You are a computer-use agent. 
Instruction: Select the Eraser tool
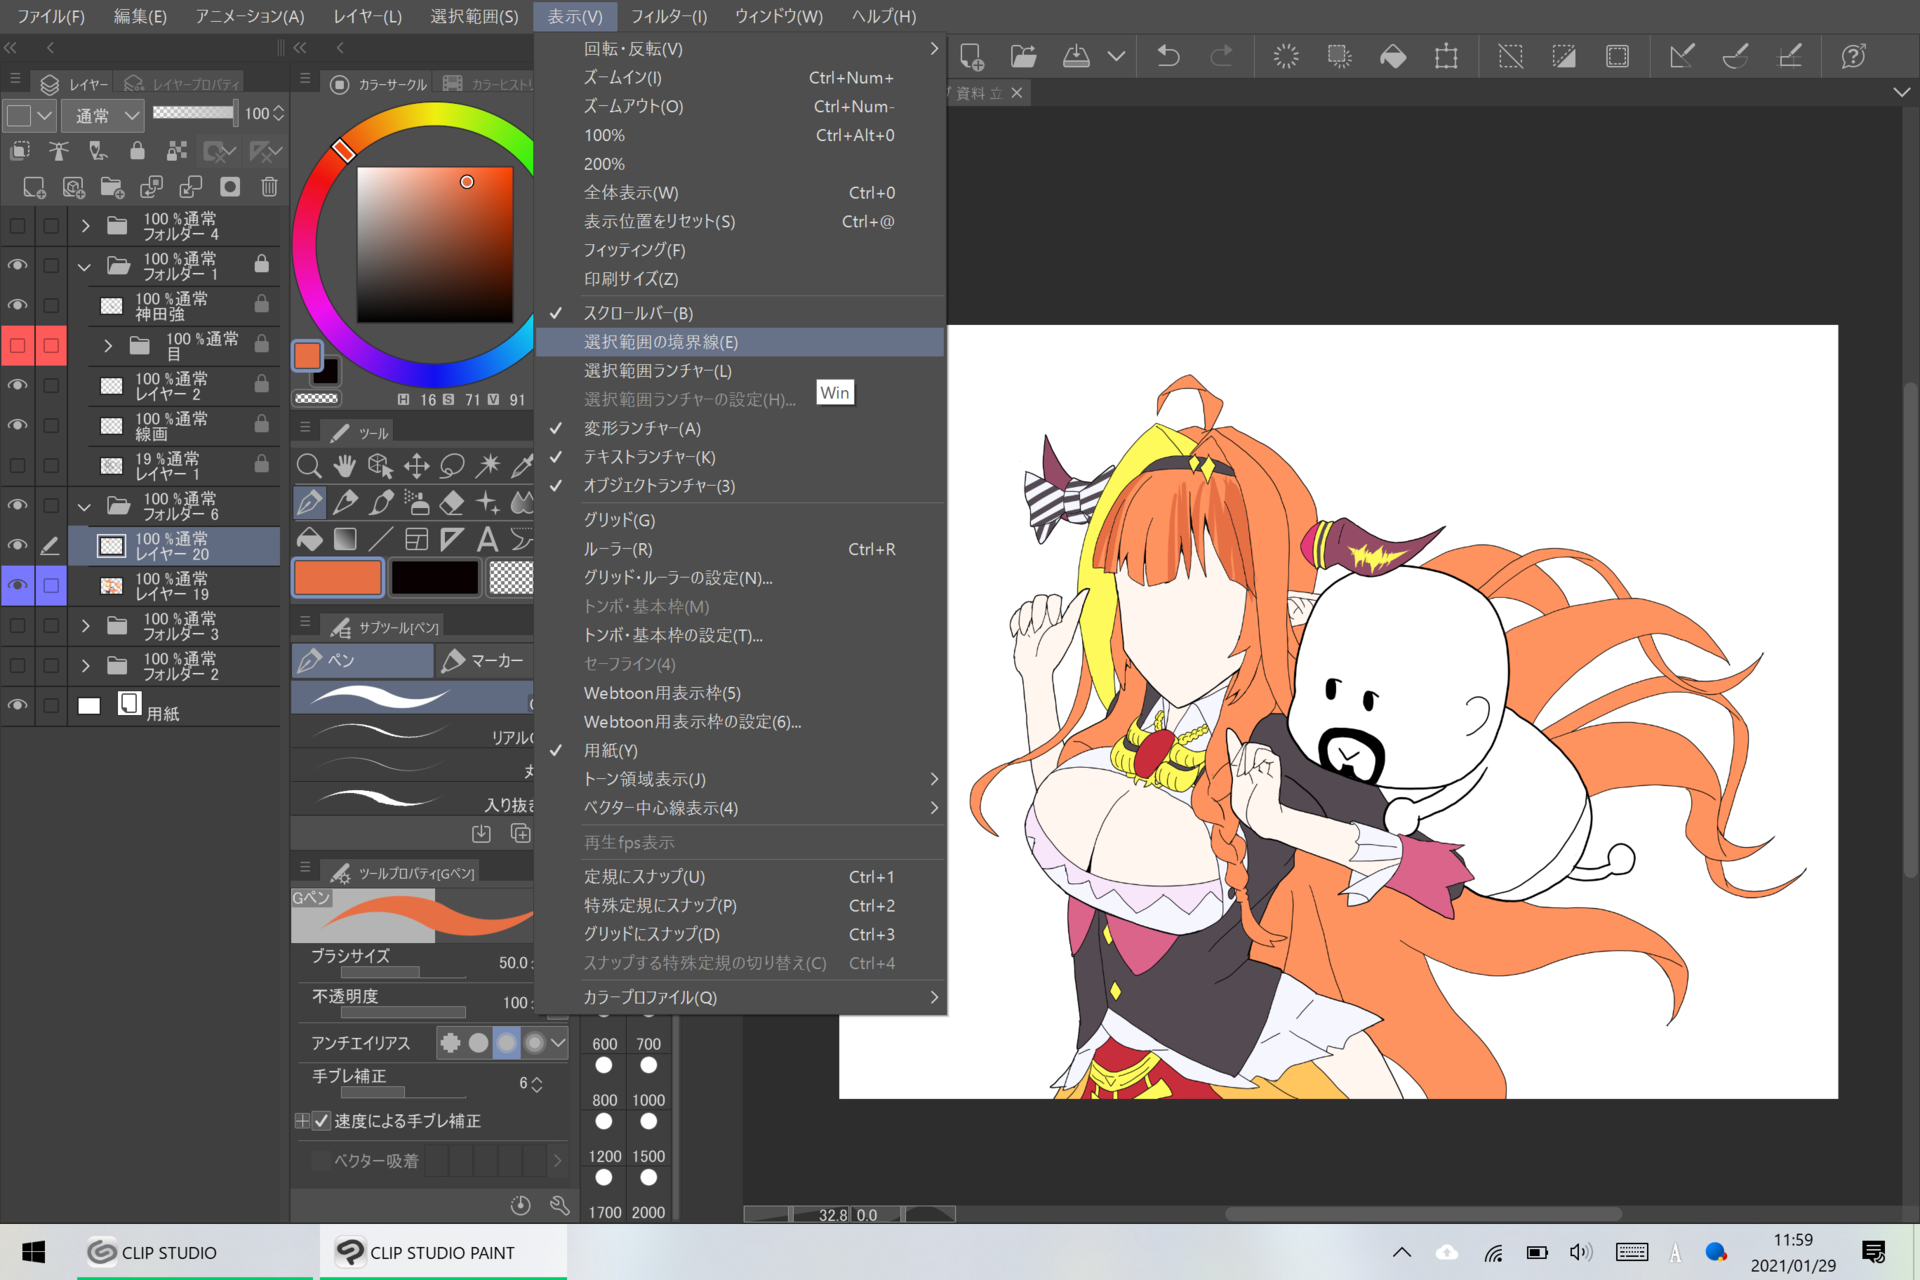click(x=453, y=502)
